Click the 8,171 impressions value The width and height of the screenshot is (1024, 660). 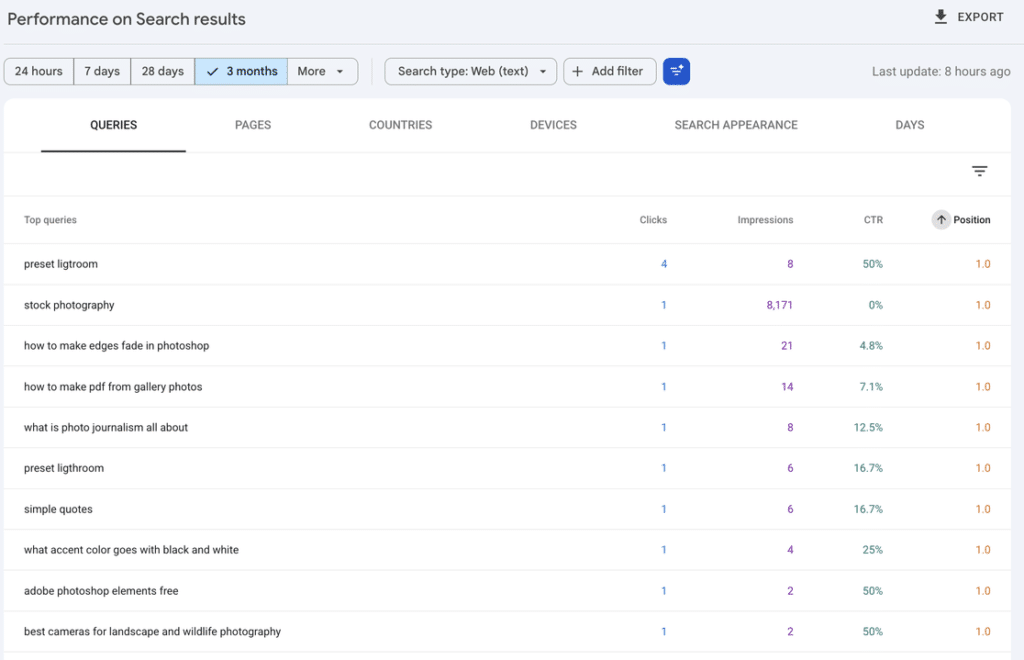pyautogui.click(x=780, y=305)
